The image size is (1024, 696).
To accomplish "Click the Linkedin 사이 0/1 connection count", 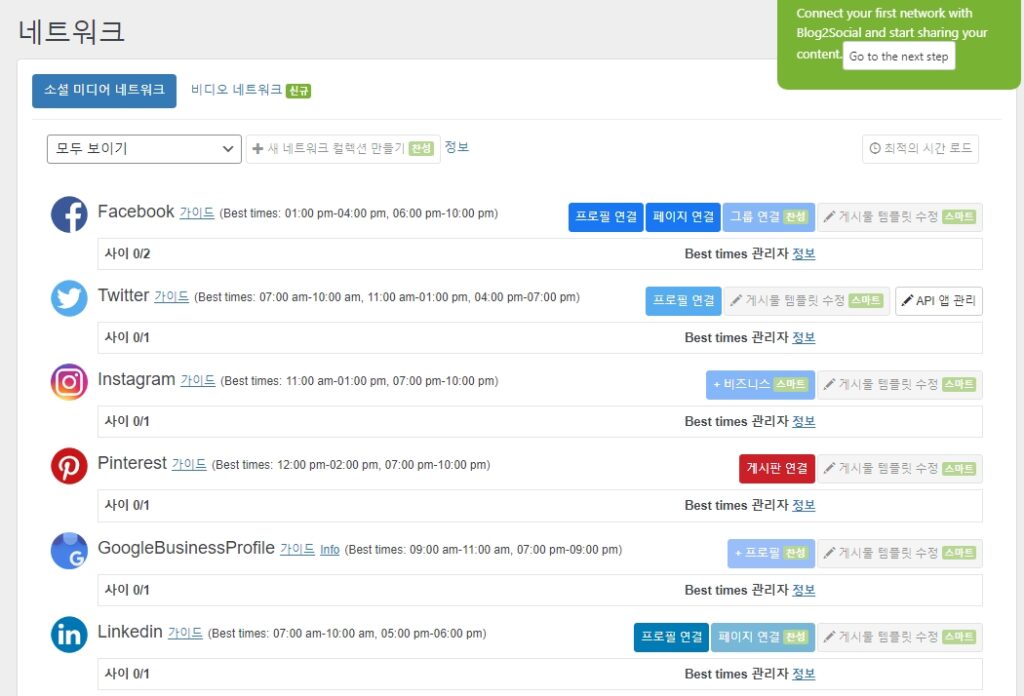I will pyautogui.click(x=127, y=674).
